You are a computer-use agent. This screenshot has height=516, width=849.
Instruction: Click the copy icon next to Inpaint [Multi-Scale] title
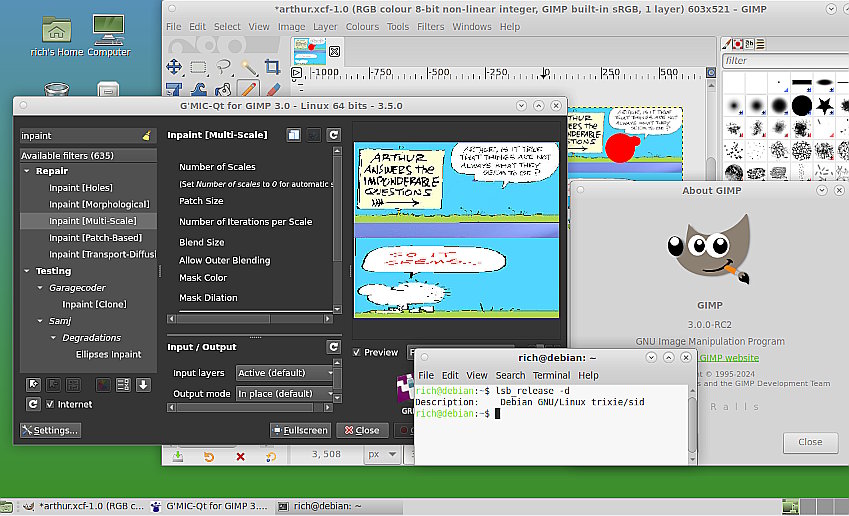pyautogui.click(x=293, y=135)
